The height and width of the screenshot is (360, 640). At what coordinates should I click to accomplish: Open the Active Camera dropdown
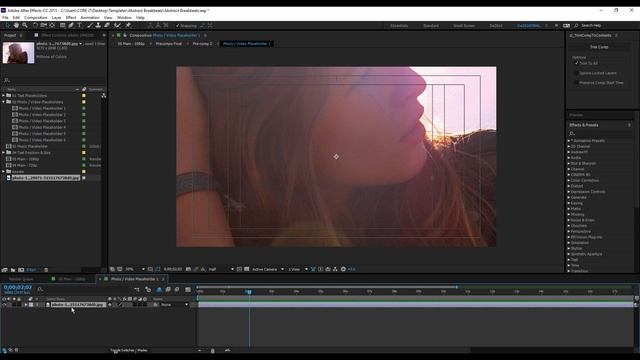(268, 269)
